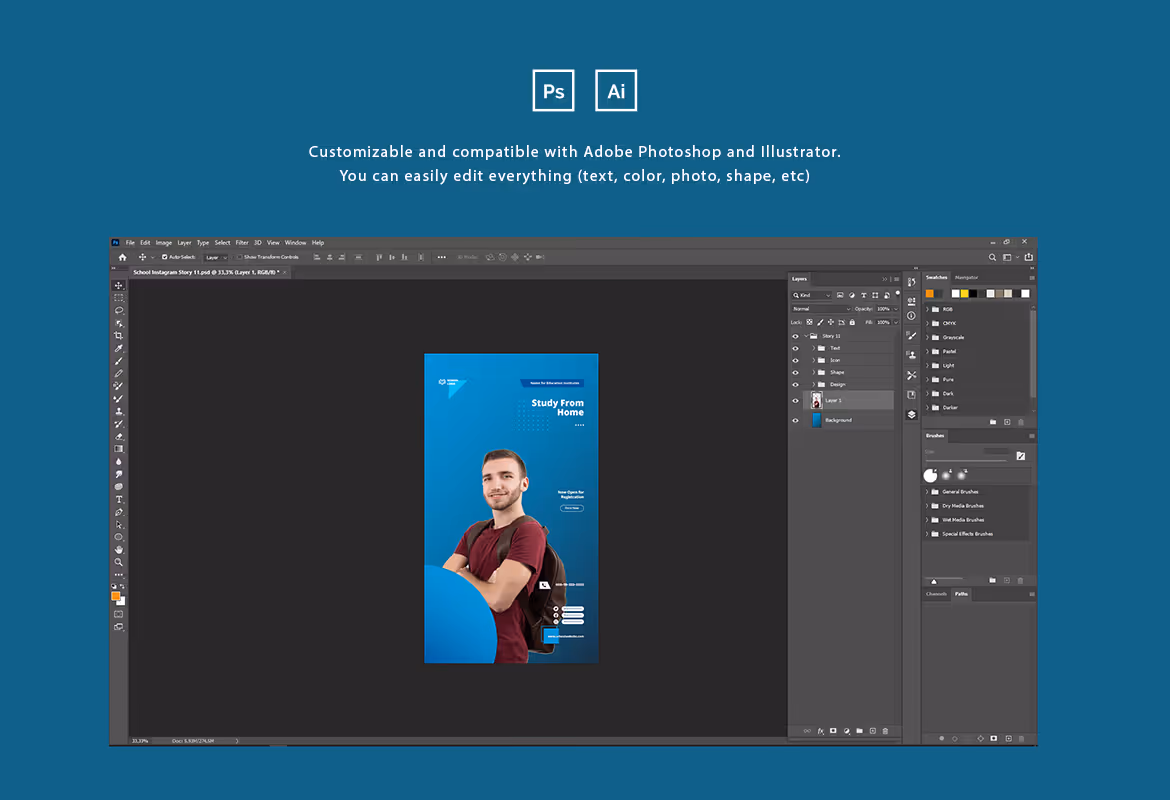1170x800 pixels.
Task: Toggle visibility of Layer 1
Action: (795, 401)
